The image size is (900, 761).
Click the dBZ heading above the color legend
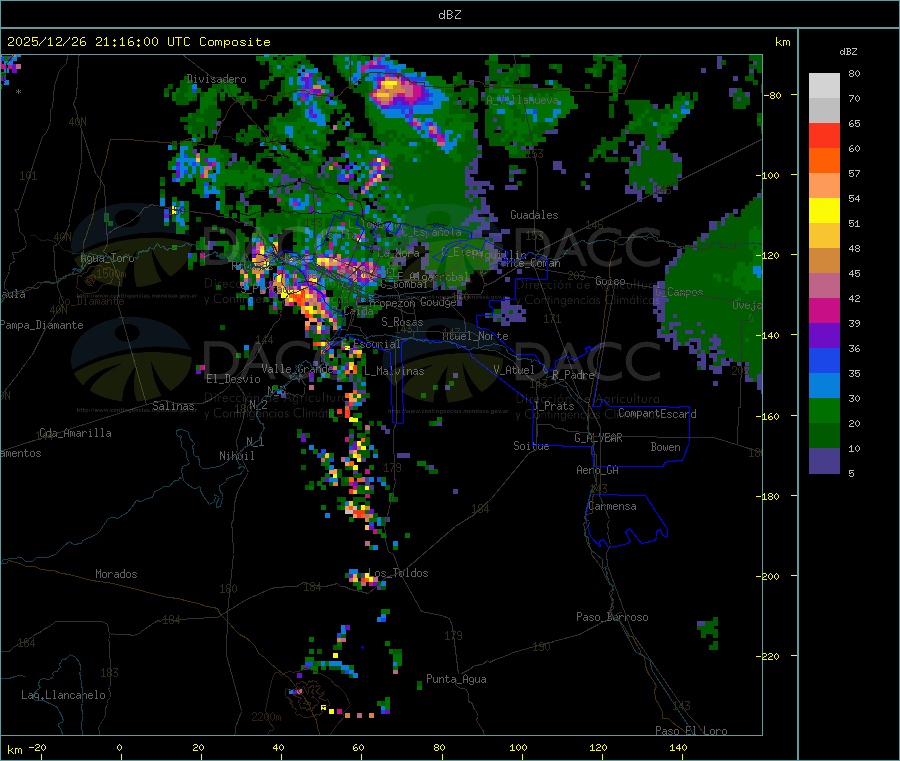point(848,52)
